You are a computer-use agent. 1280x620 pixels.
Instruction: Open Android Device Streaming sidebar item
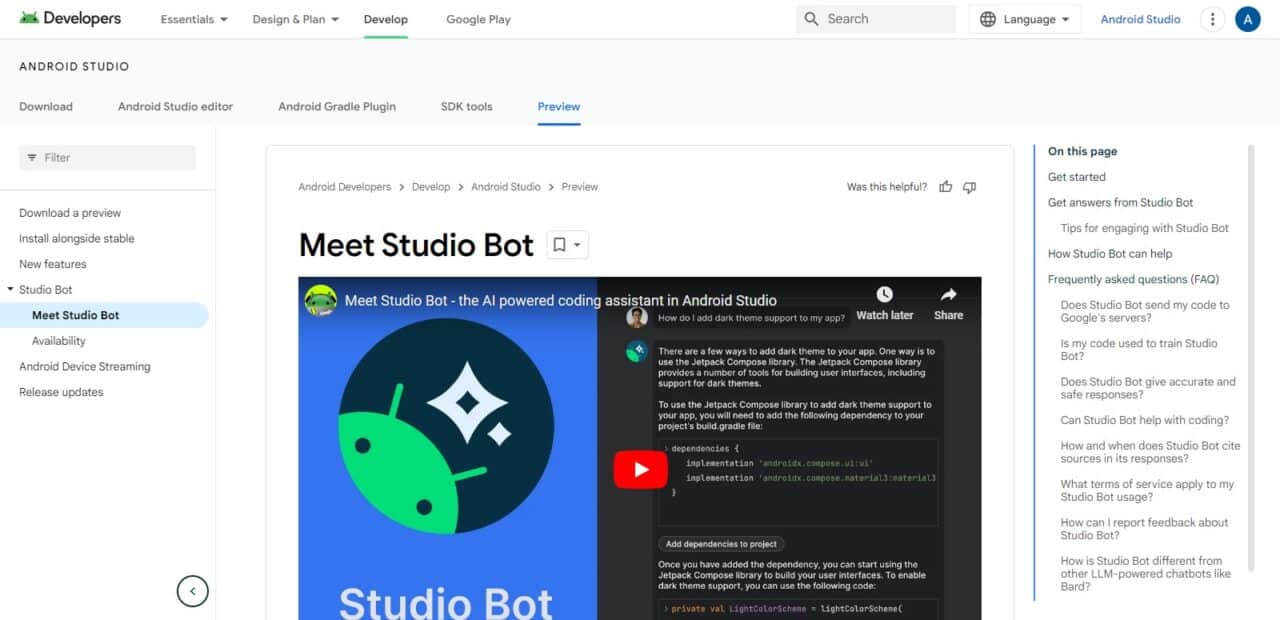pos(85,367)
